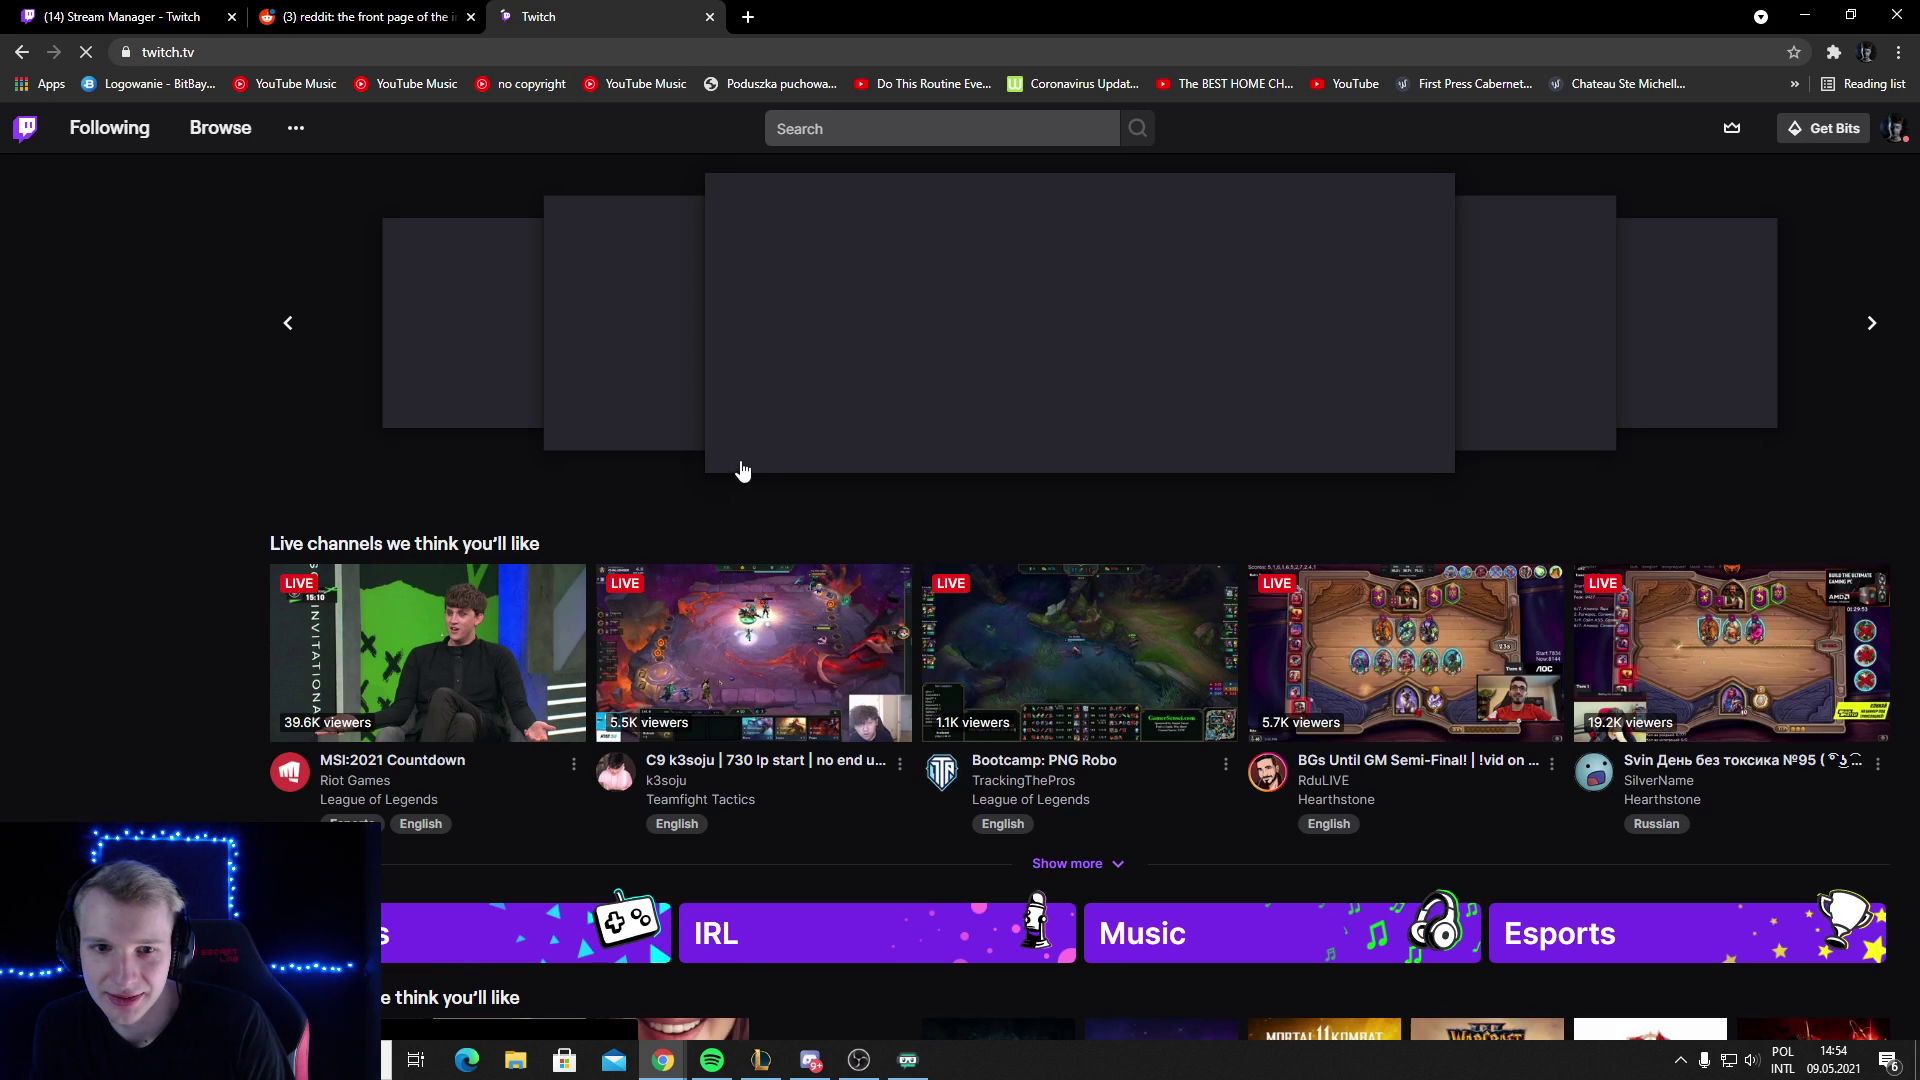The width and height of the screenshot is (1920, 1080).
Task: Close the Stream Manager tab
Action: click(x=232, y=17)
